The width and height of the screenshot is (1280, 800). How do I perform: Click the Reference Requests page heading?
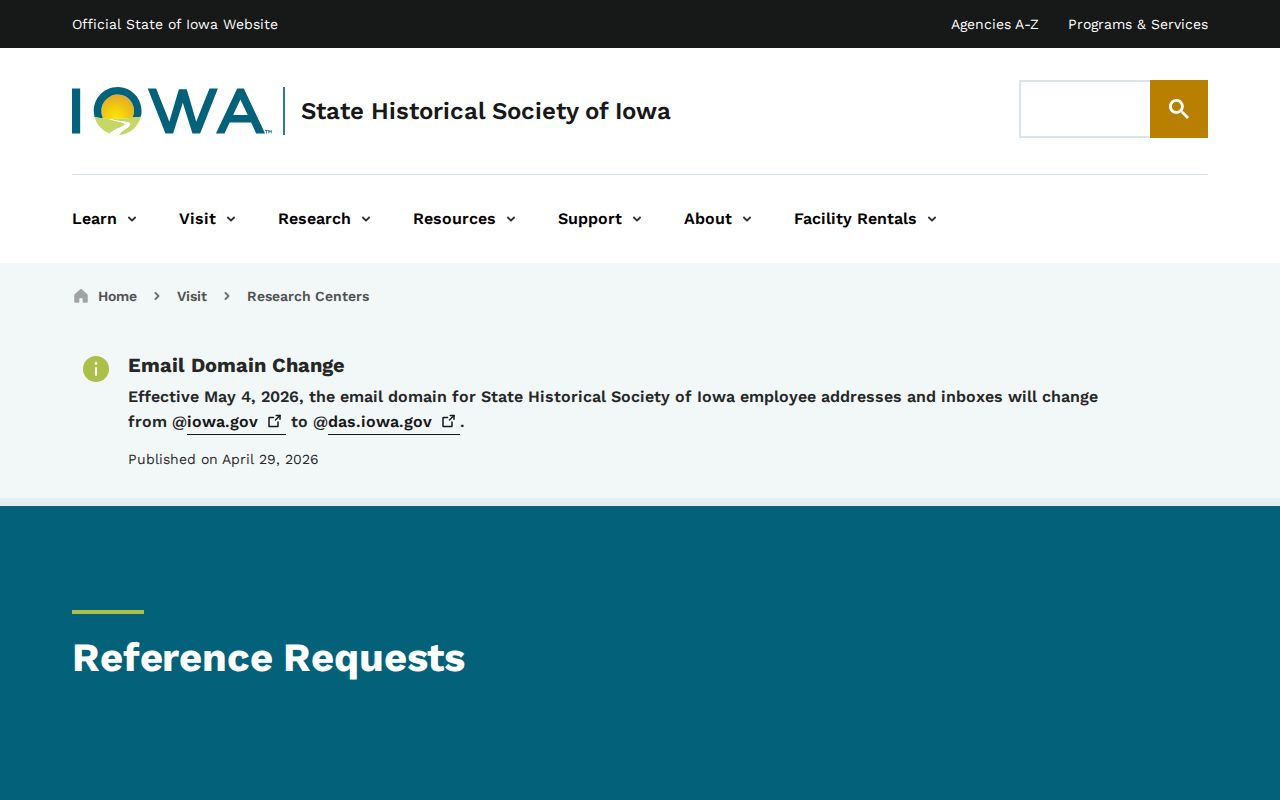pos(269,658)
